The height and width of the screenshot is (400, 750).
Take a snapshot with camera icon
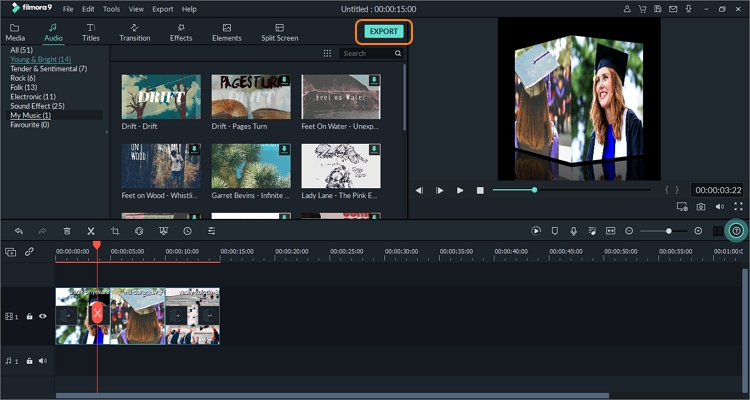point(701,206)
